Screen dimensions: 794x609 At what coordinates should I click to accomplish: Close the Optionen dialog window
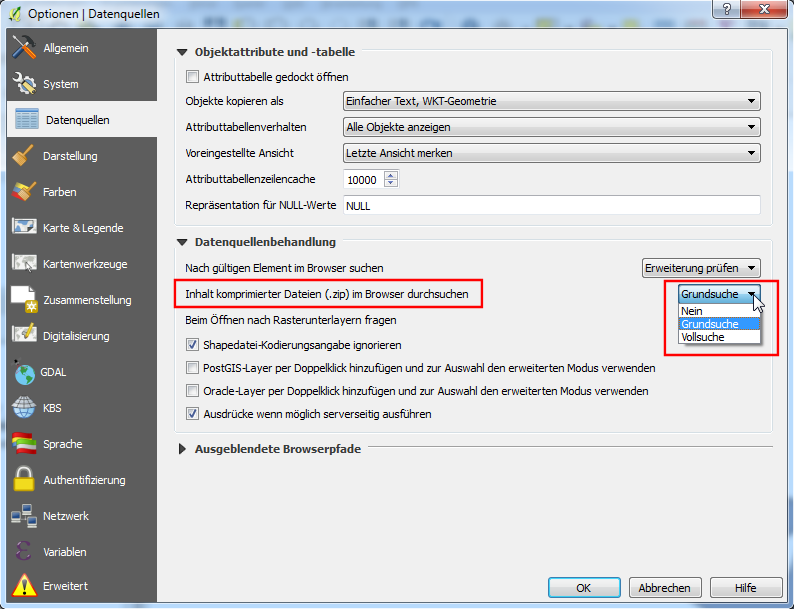pos(765,9)
